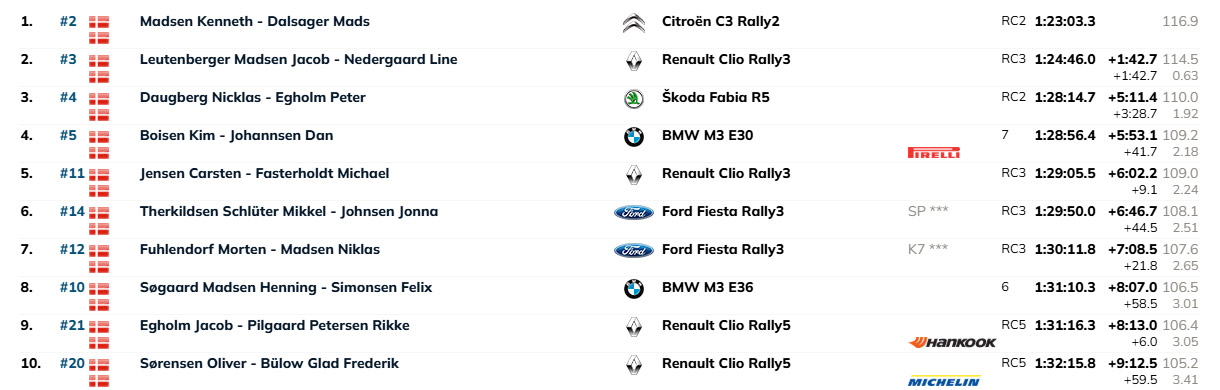1220x390 pixels.
Task: Click the BMW logo beside M3 E36
Action: tap(633, 288)
